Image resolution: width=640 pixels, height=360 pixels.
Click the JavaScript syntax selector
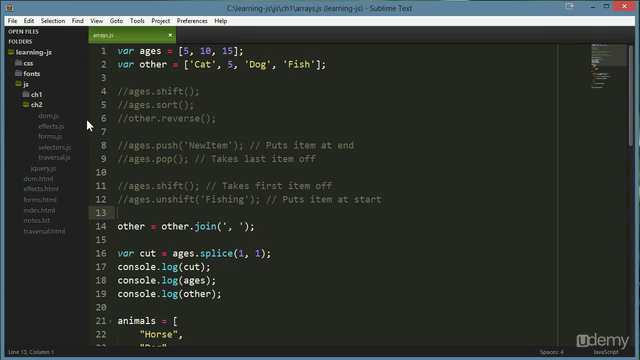(x=606, y=352)
